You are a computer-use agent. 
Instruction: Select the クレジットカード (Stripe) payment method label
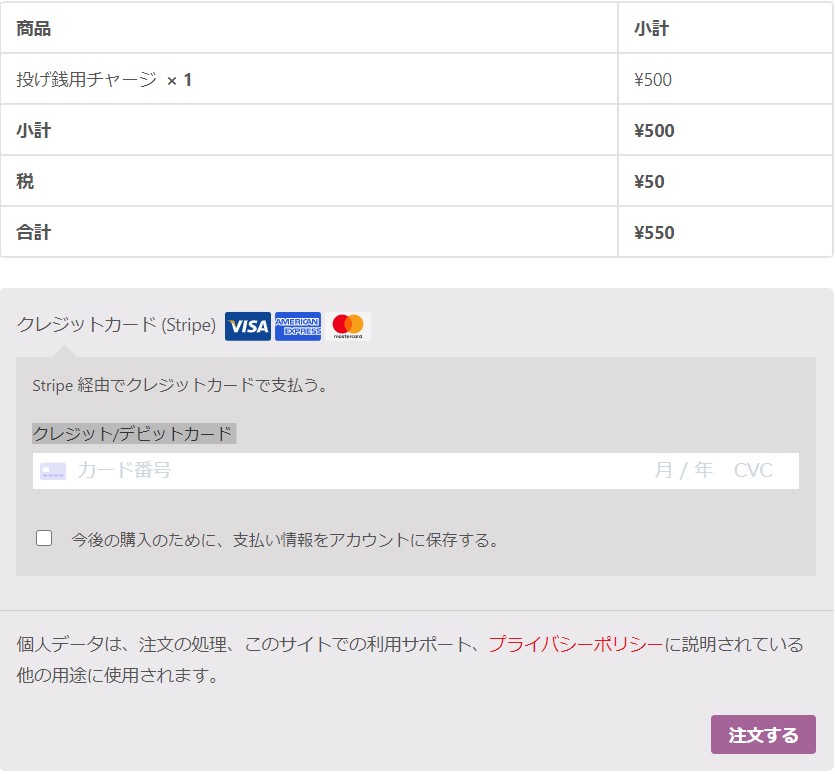[x=116, y=325]
